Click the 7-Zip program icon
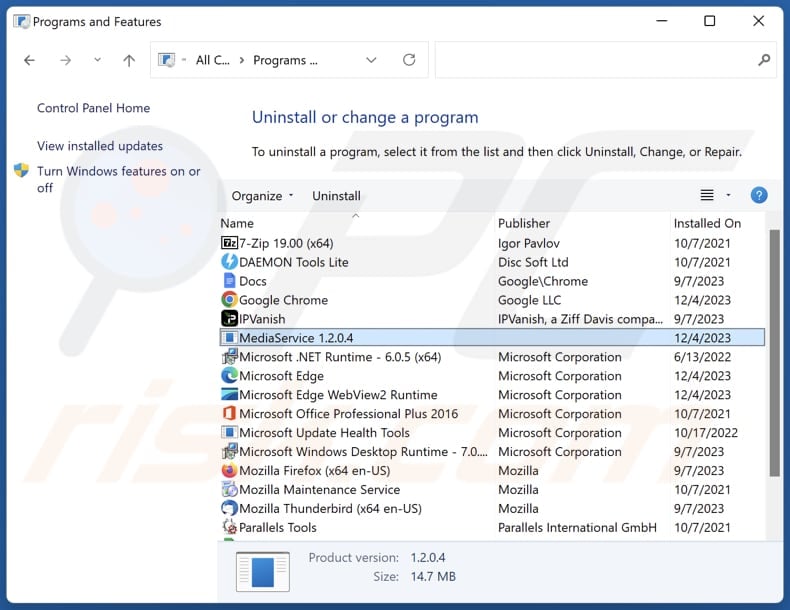 [x=229, y=243]
